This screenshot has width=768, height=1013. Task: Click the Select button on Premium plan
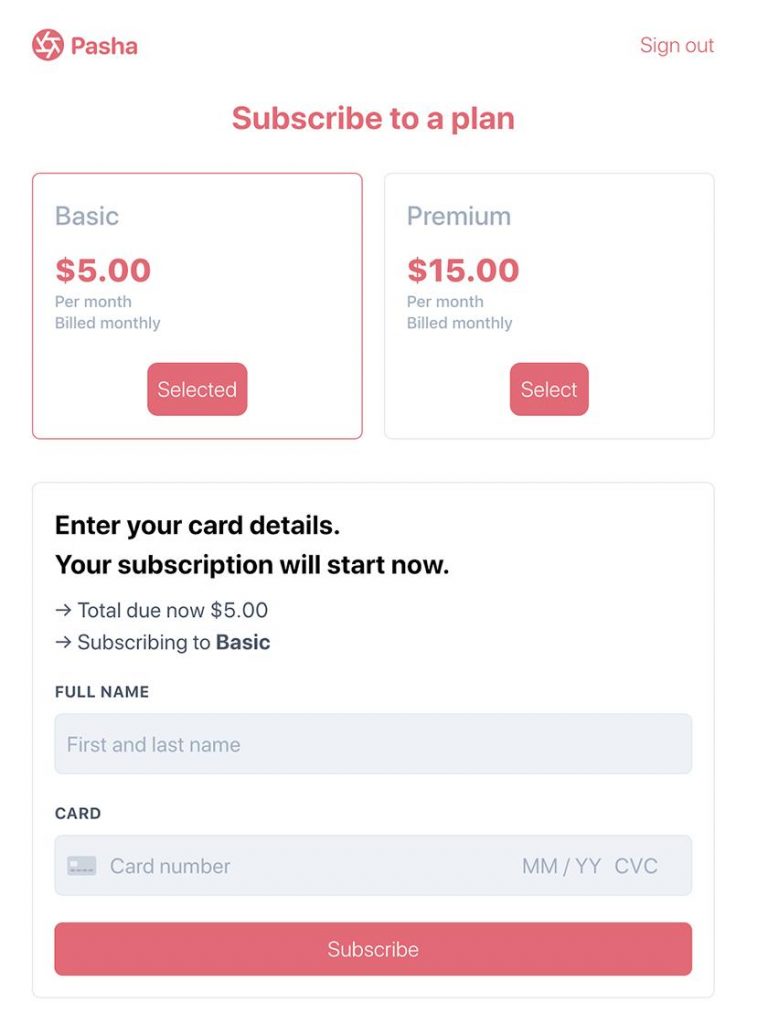(x=548, y=389)
